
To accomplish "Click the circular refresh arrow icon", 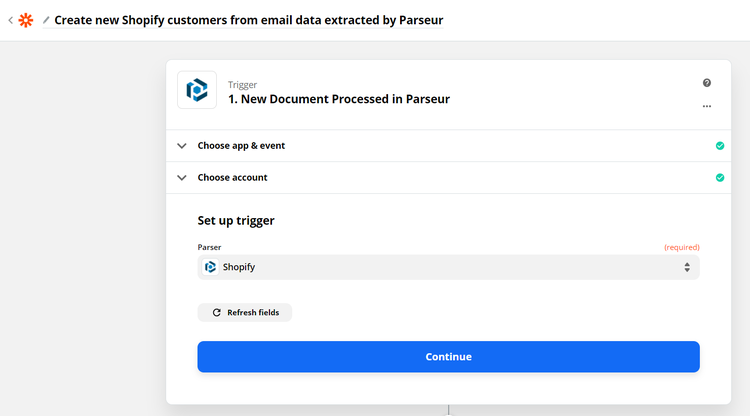I will pos(216,313).
